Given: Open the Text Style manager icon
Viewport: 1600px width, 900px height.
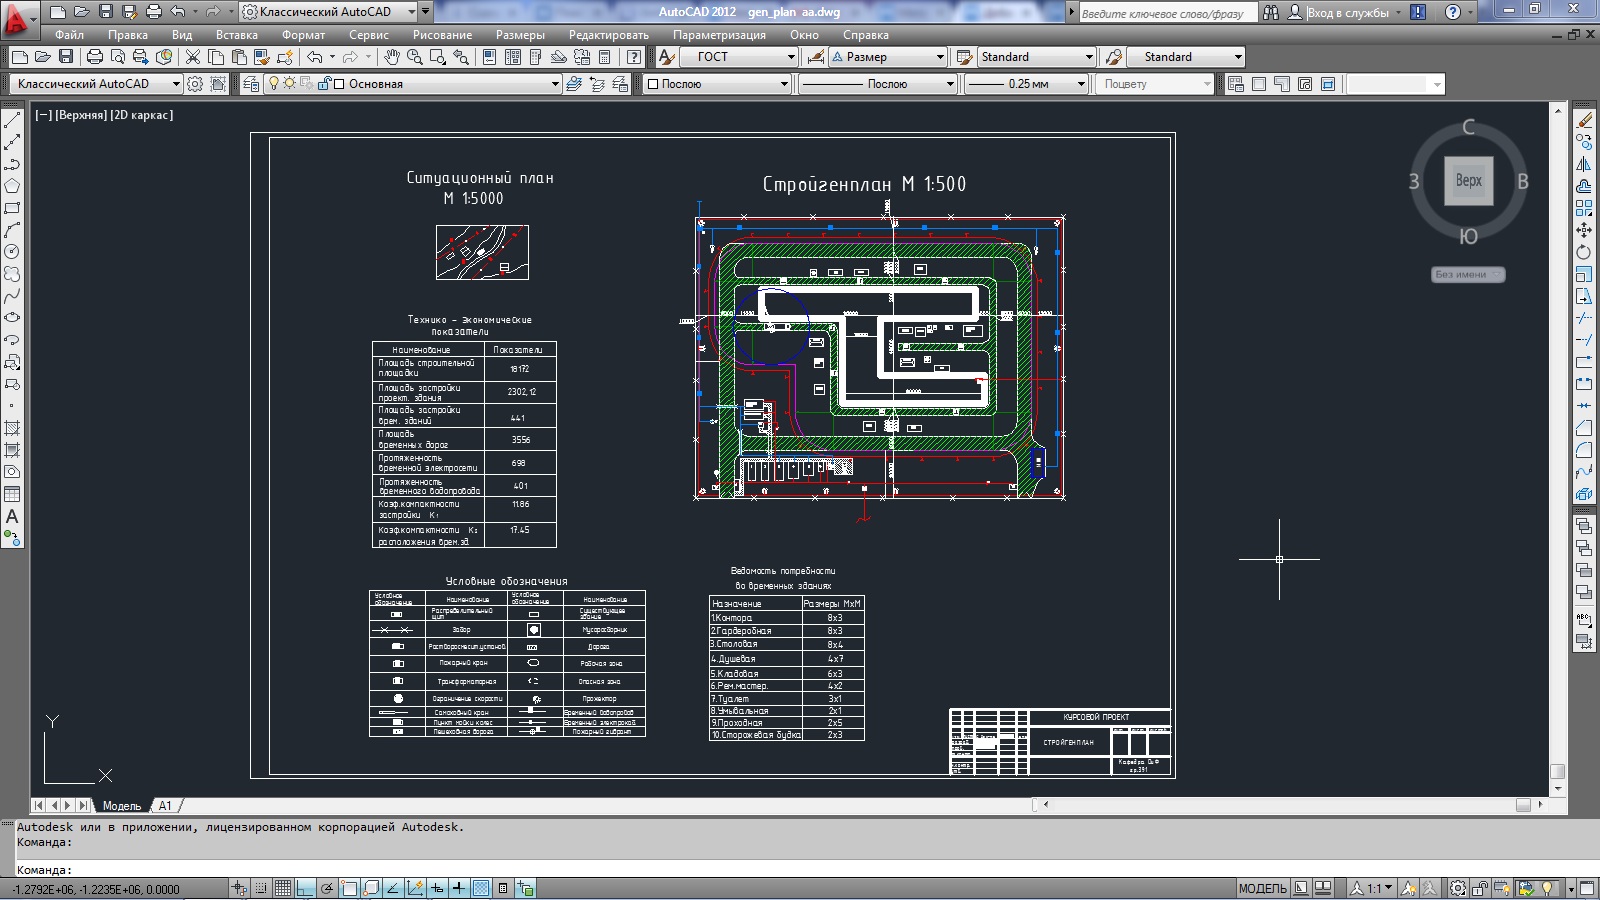Looking at the screenshot, I should click(667, 57).
